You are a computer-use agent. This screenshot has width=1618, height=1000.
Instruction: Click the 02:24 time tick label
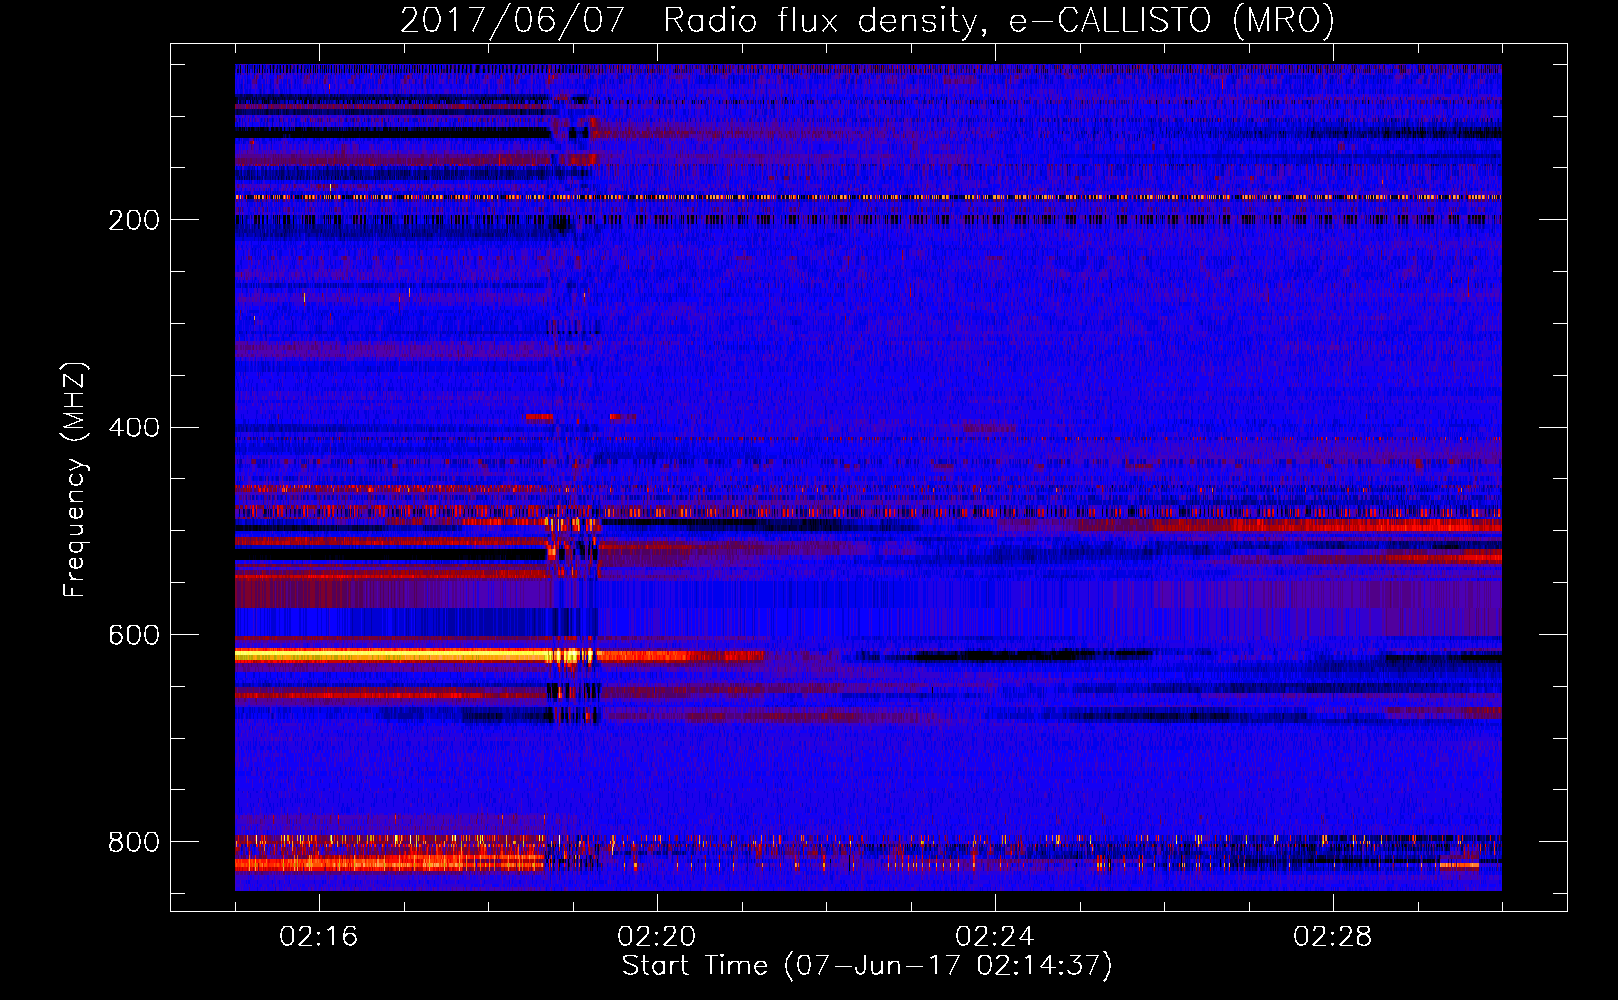994,937
